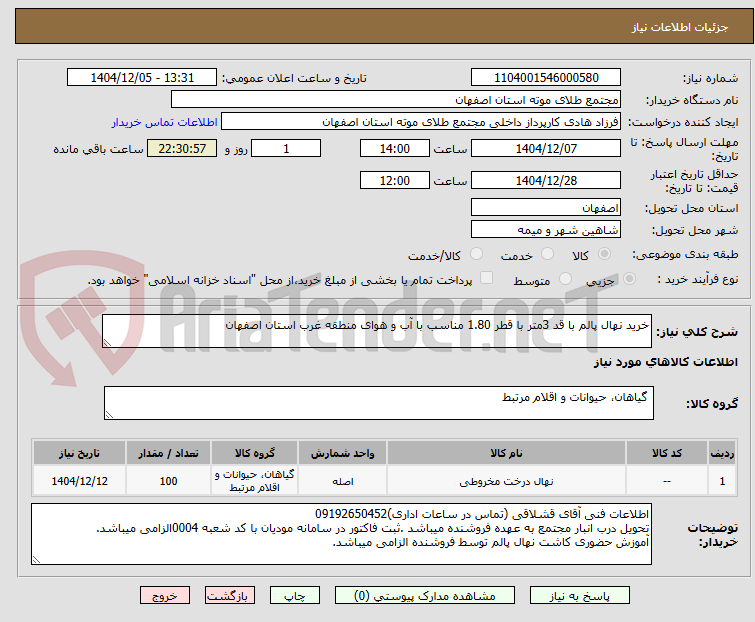Click the price validity date 1404/12/28 field

tap(546, 181)
